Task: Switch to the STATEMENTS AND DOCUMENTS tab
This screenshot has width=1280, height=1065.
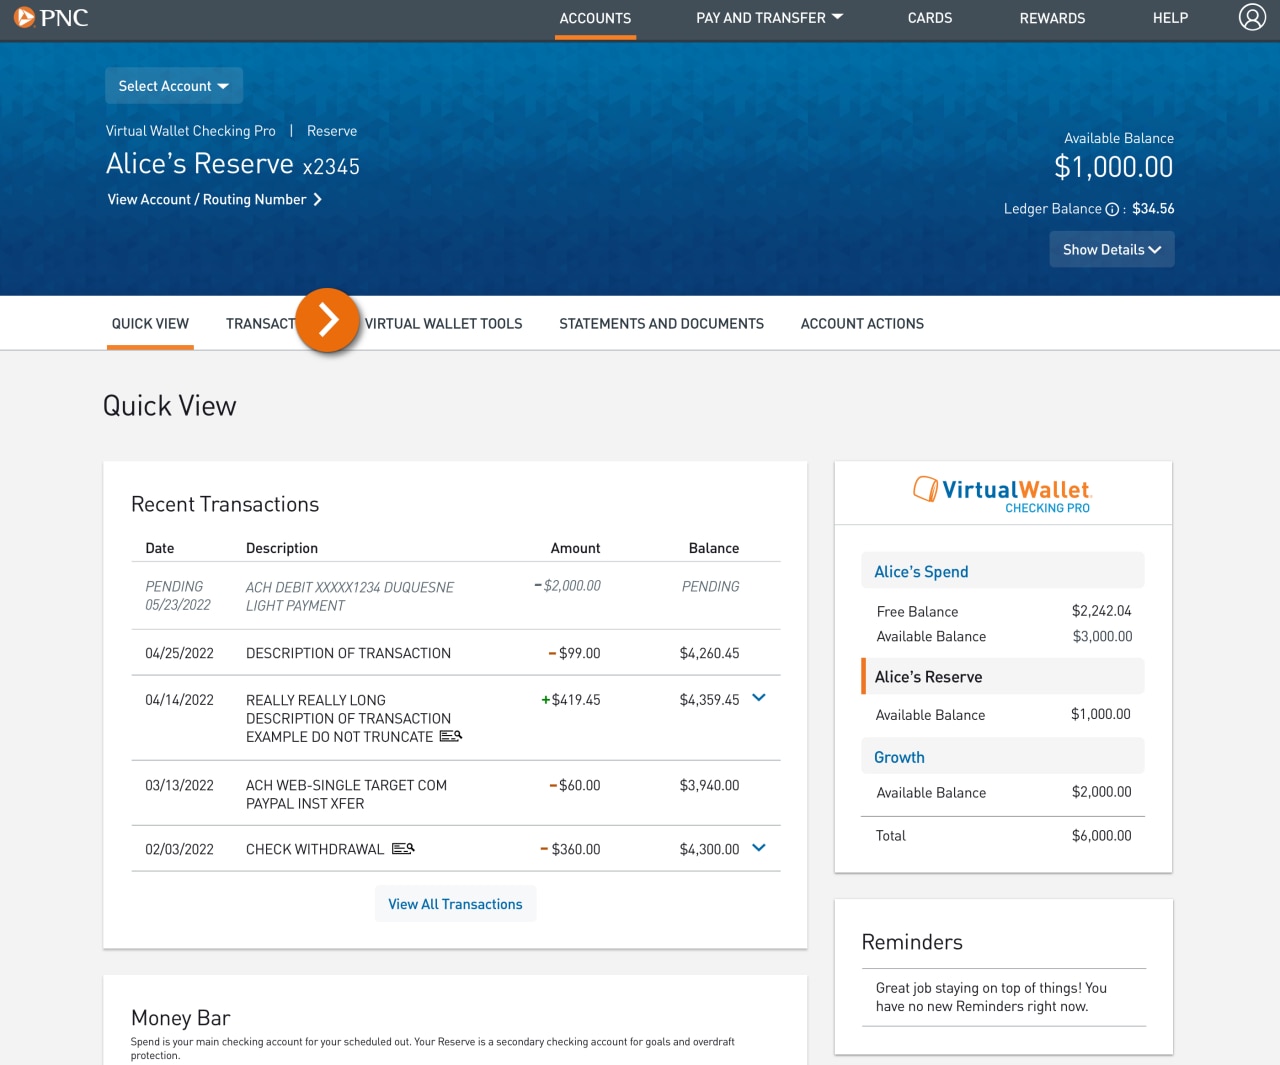Action: tap(661, 323)
